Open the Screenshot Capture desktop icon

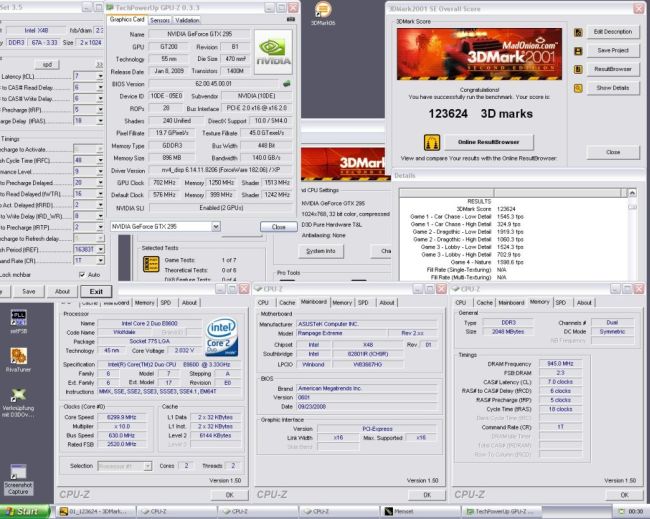[x=18, y=479]
